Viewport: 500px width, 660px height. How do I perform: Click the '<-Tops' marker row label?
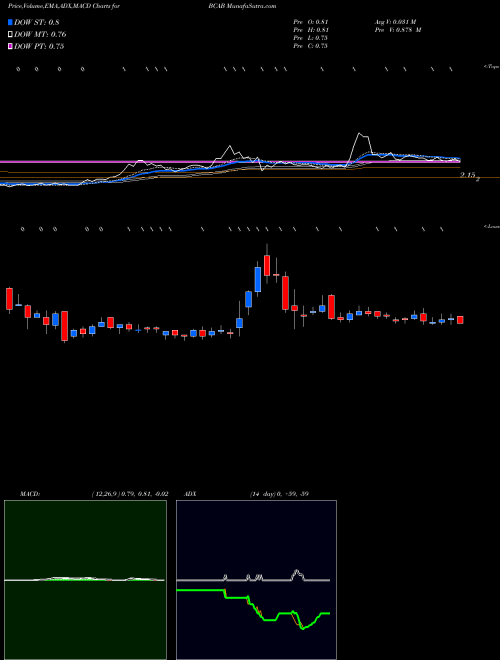point(492,67)
